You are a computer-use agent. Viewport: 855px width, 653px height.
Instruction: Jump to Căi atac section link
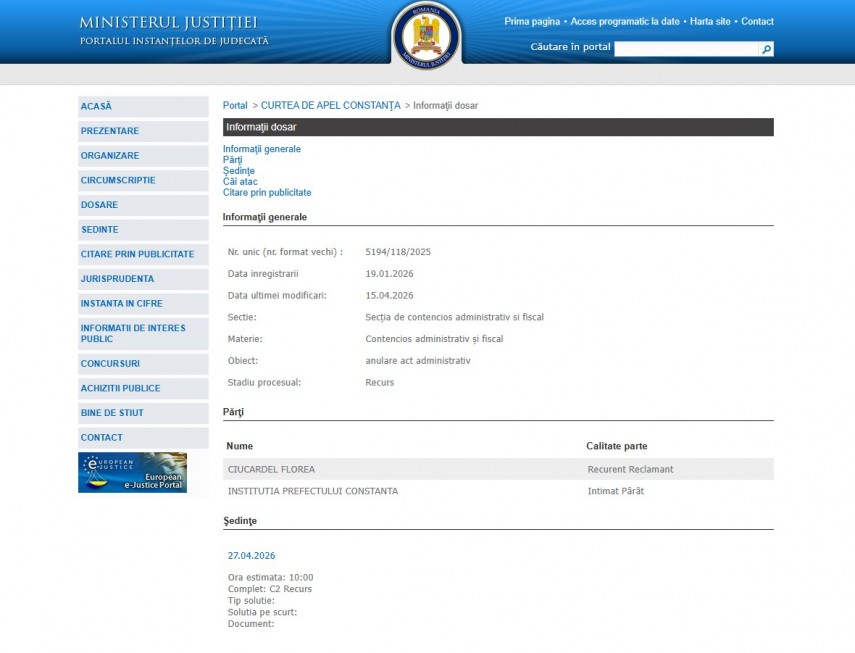coord(240,182)
